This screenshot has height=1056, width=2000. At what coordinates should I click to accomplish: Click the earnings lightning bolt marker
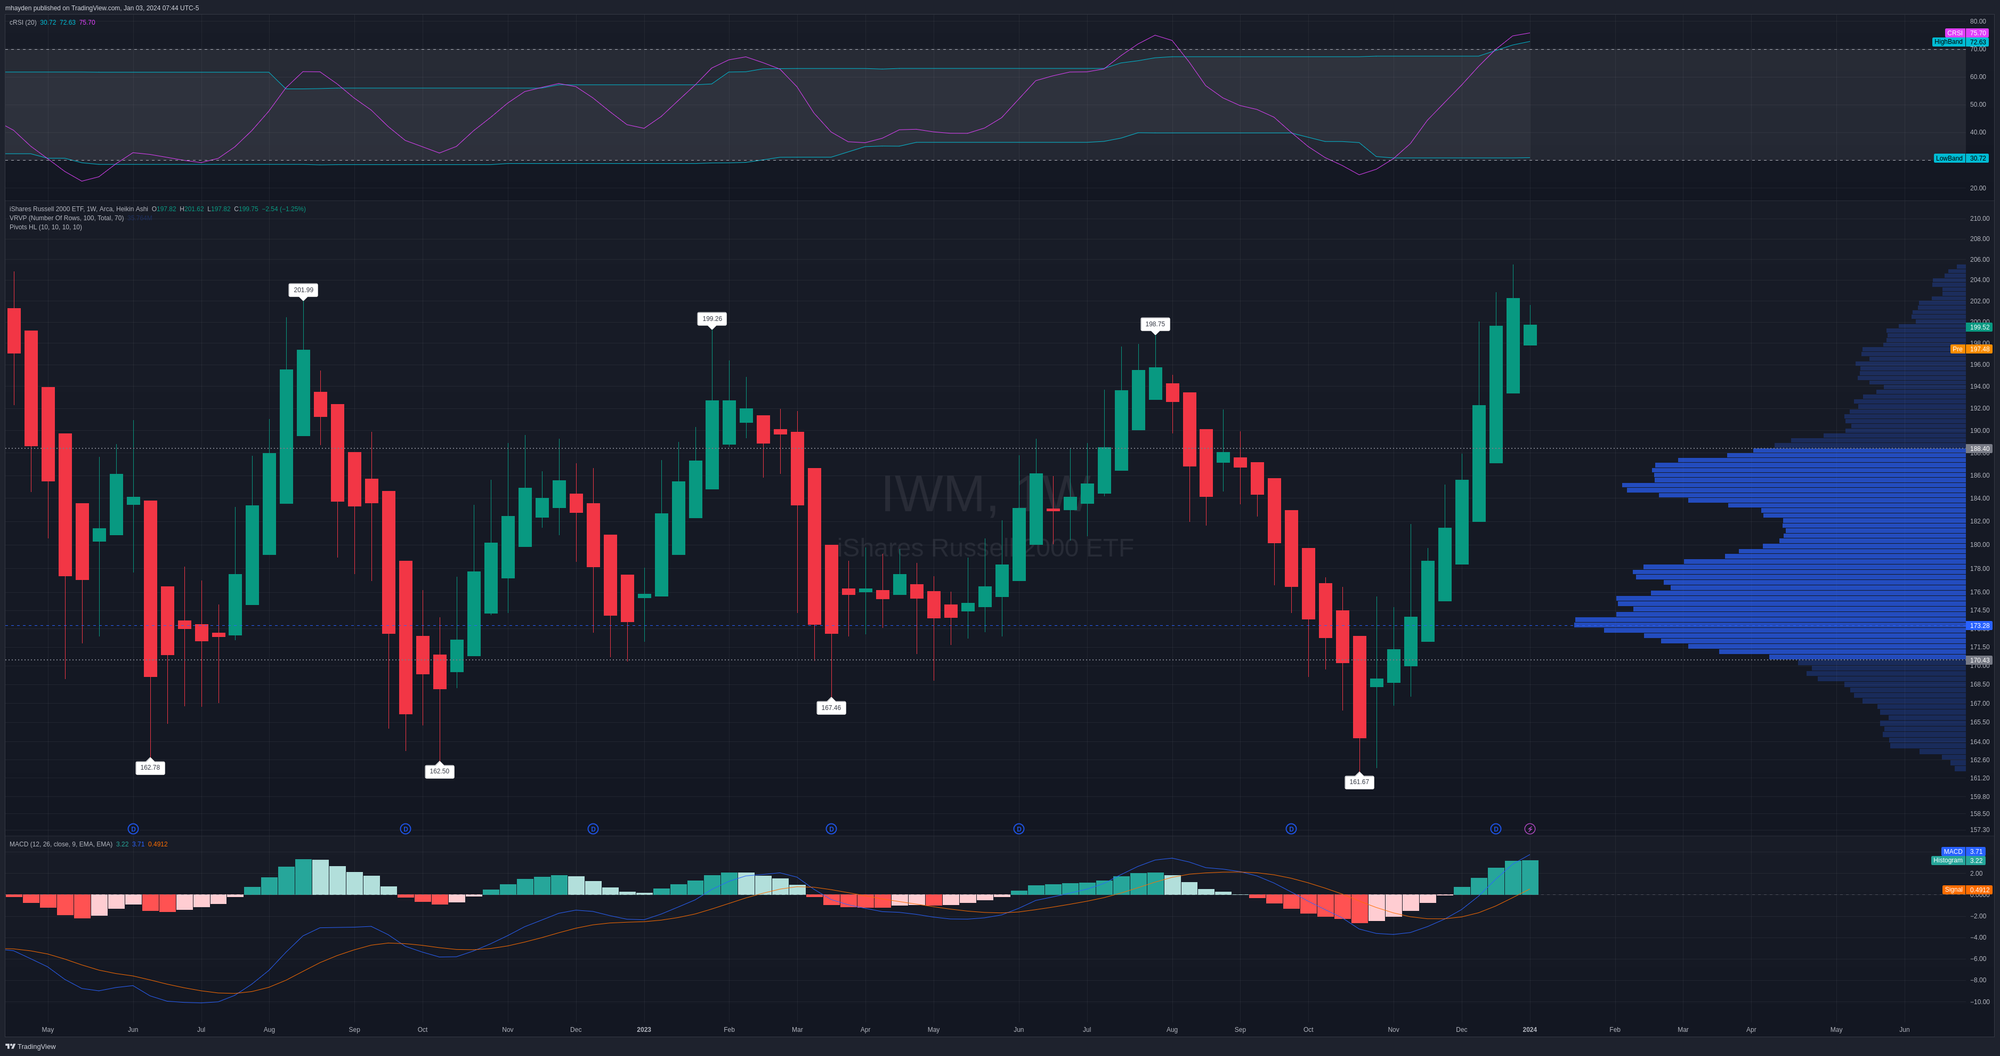pos(1529,829)
